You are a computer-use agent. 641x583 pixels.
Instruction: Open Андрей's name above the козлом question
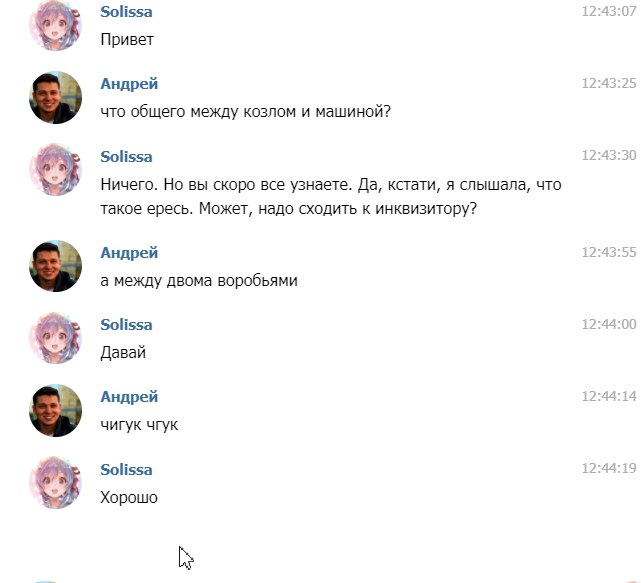tap(129, 84)
